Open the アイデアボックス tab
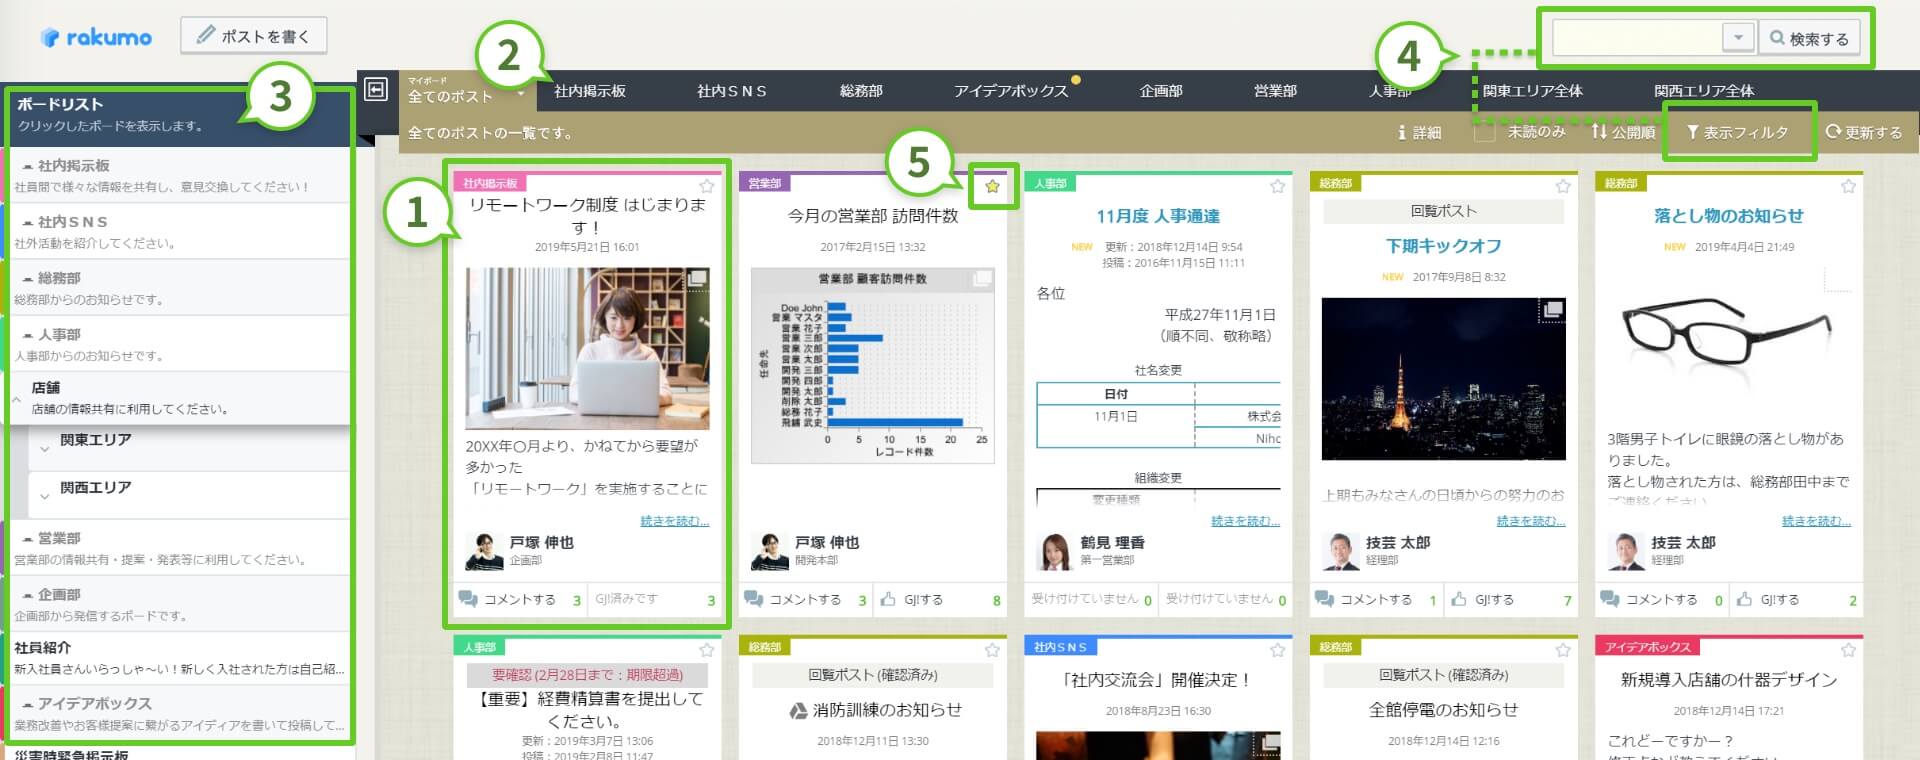 [1011, 91]
